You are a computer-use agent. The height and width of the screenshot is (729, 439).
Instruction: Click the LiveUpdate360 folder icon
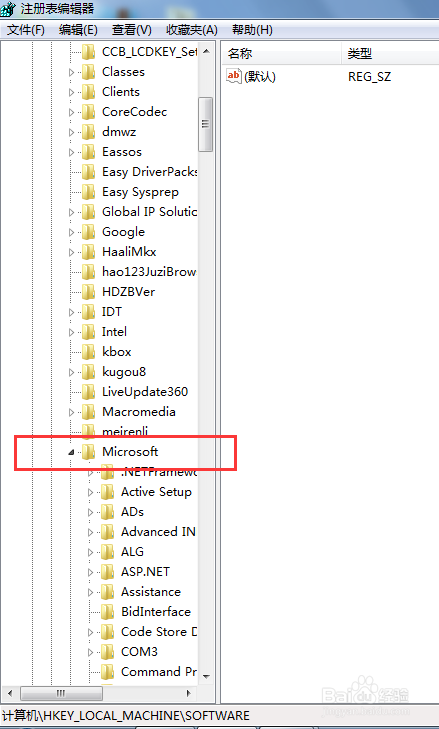[88, 391]
